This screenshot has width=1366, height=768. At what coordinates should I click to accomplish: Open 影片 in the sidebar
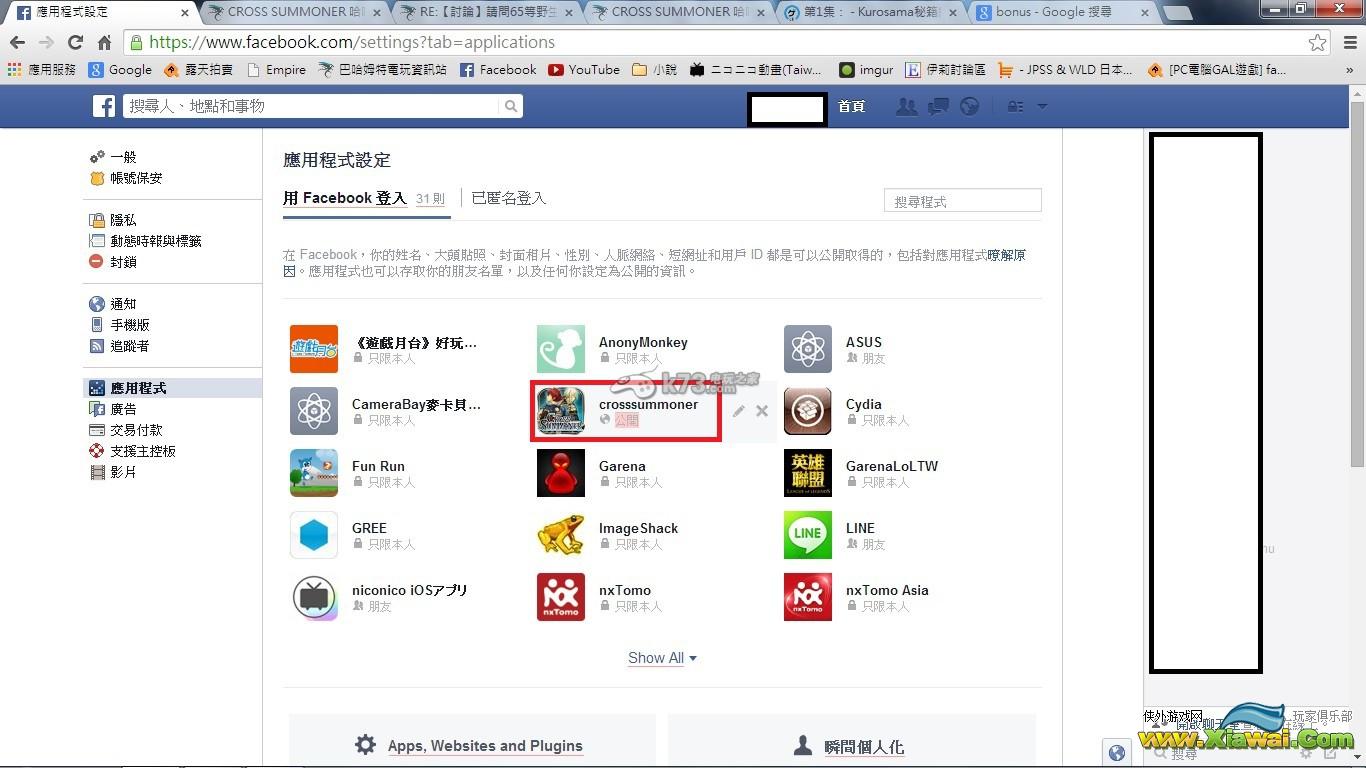[123, 472]
